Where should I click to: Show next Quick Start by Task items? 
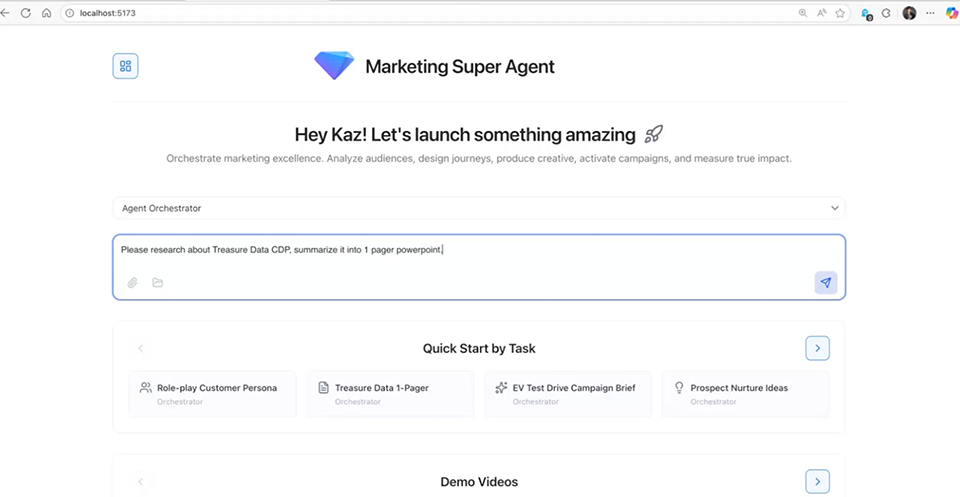[817, 348]
